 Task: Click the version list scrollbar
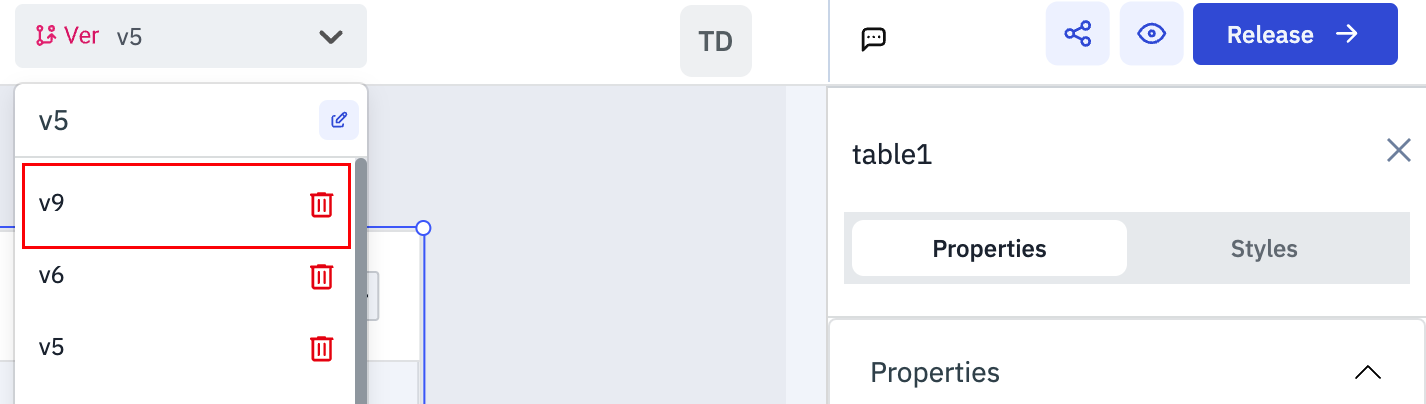(360, 280)
